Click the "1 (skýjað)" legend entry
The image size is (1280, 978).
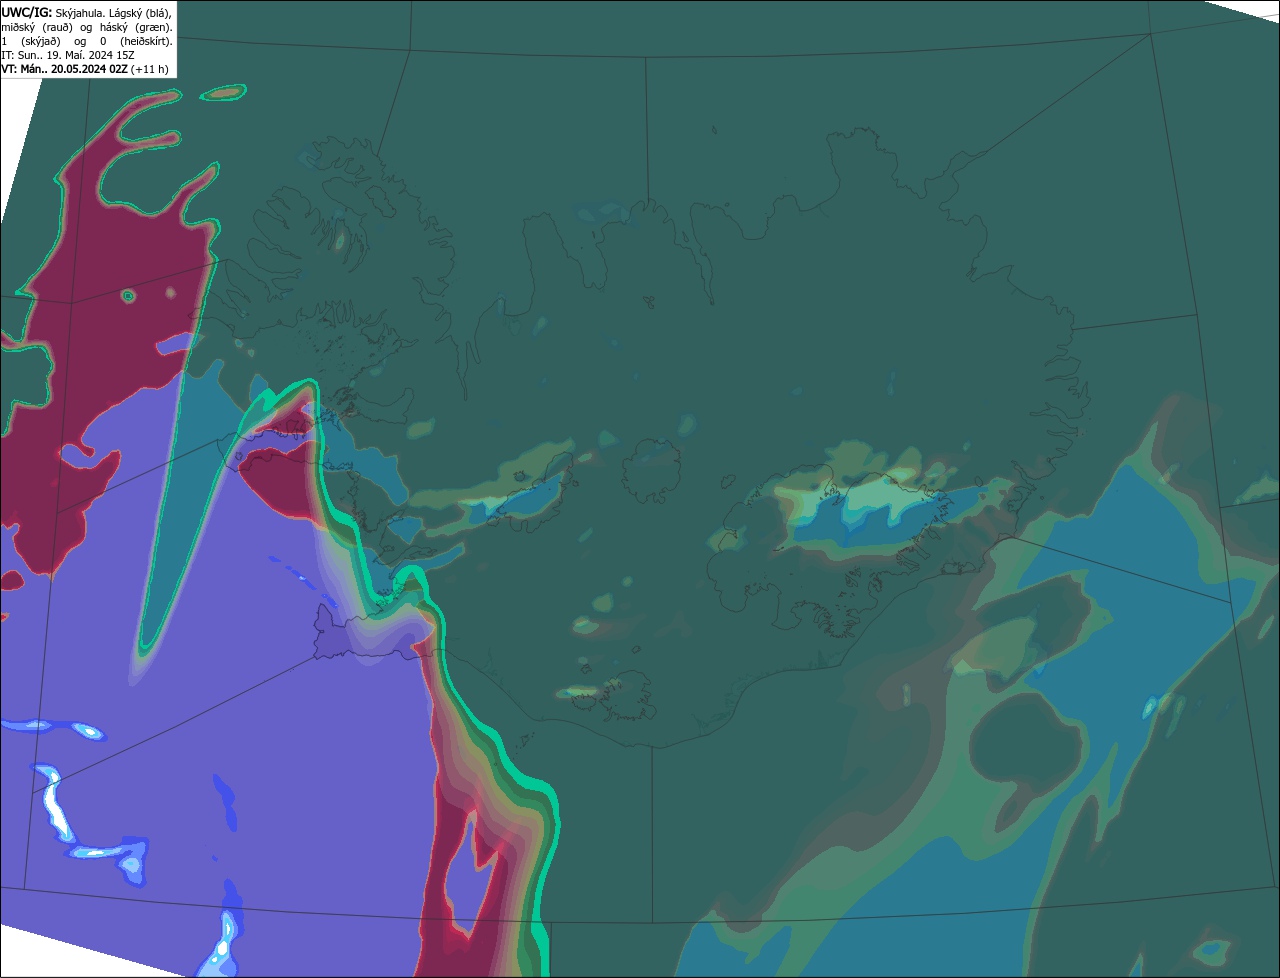point(31,42)
